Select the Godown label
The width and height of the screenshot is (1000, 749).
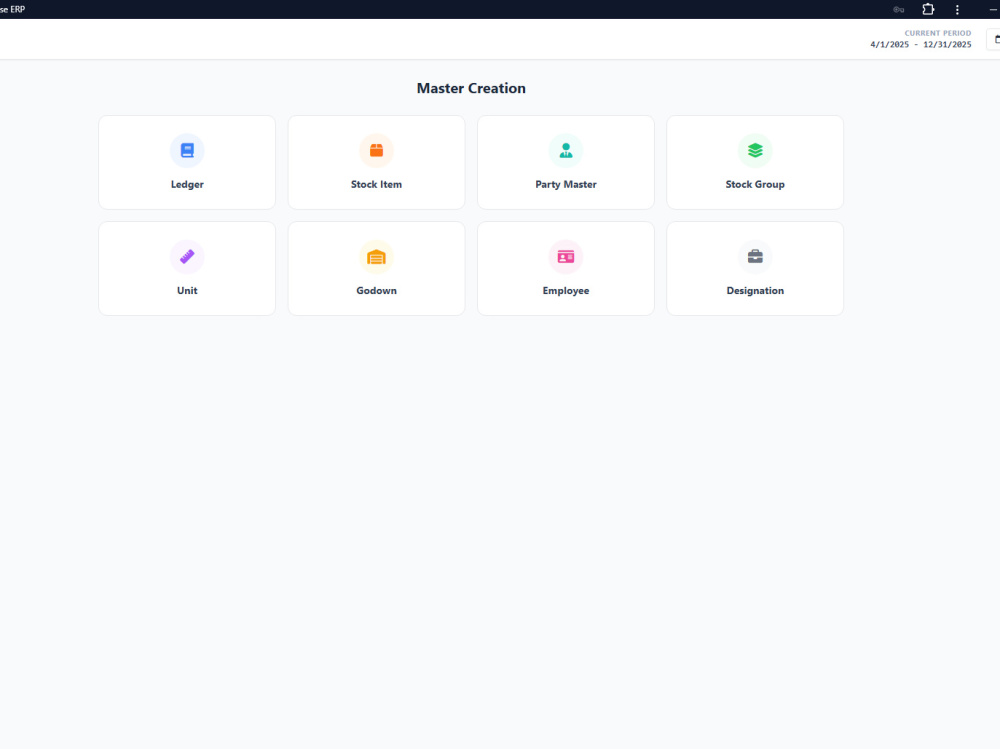tap(376, 290)
